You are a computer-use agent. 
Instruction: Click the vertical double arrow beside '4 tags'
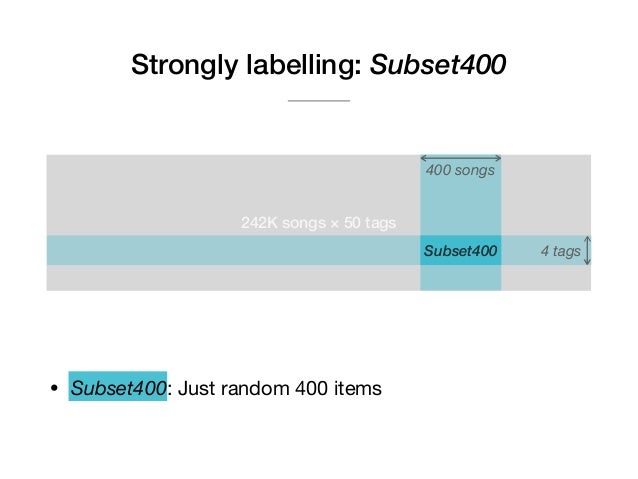tap(587, 250)
